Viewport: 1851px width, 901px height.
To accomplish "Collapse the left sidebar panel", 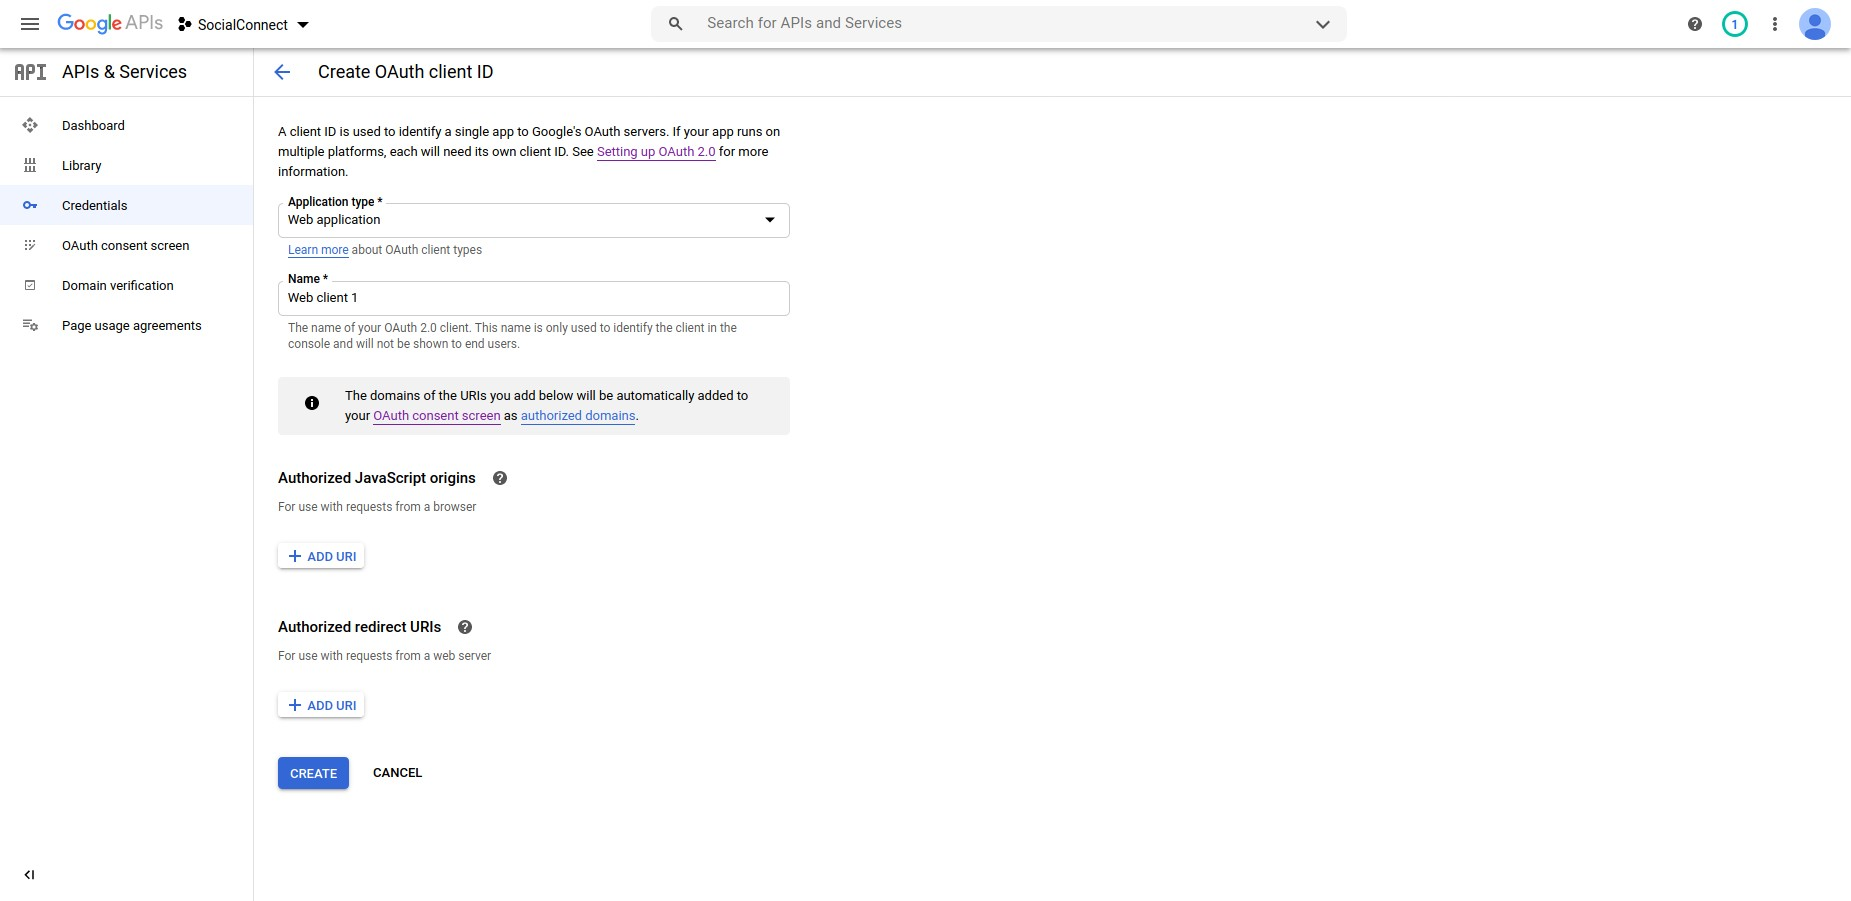I will point(30,875).
